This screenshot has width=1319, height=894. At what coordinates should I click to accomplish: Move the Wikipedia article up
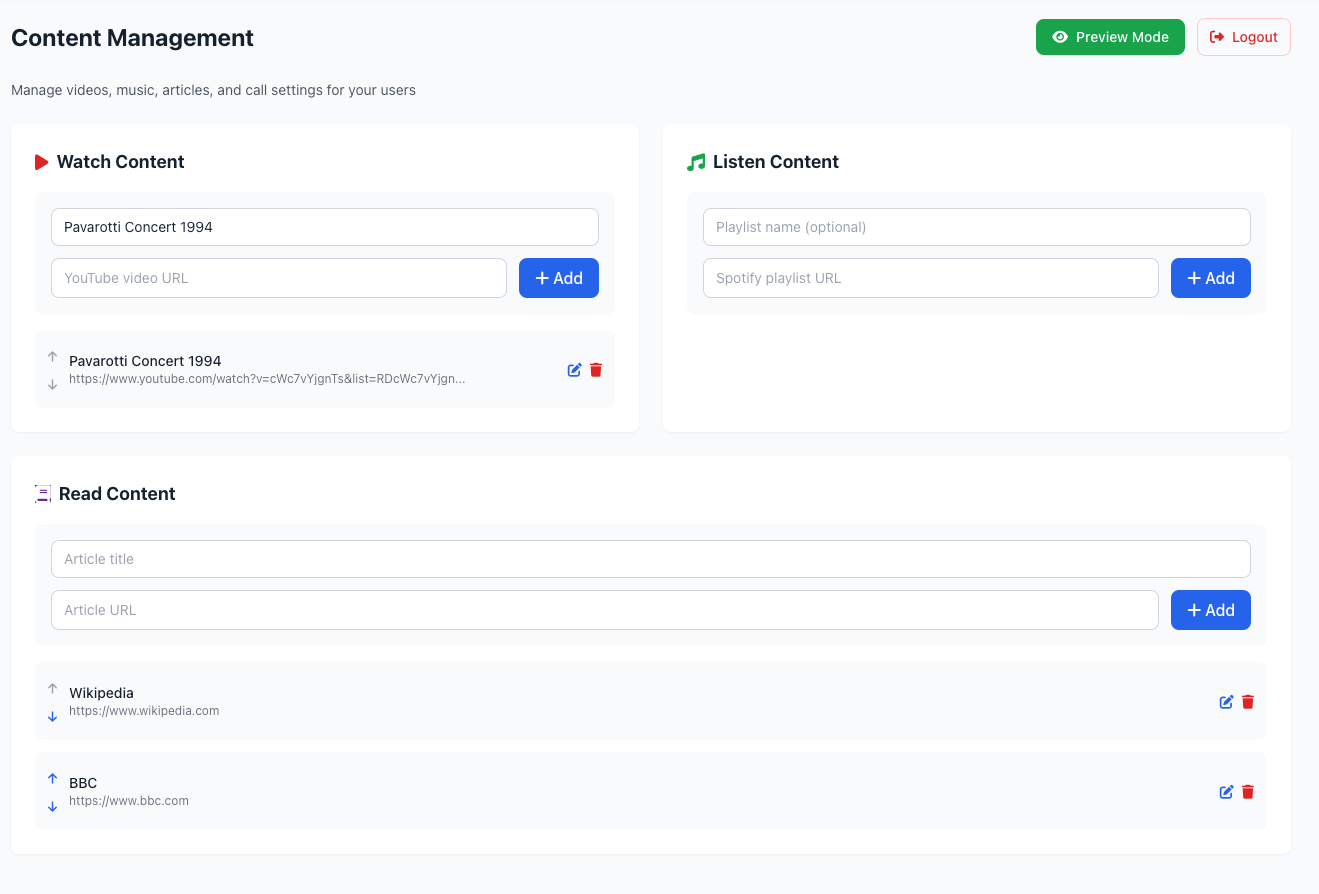tap(53, 688)
